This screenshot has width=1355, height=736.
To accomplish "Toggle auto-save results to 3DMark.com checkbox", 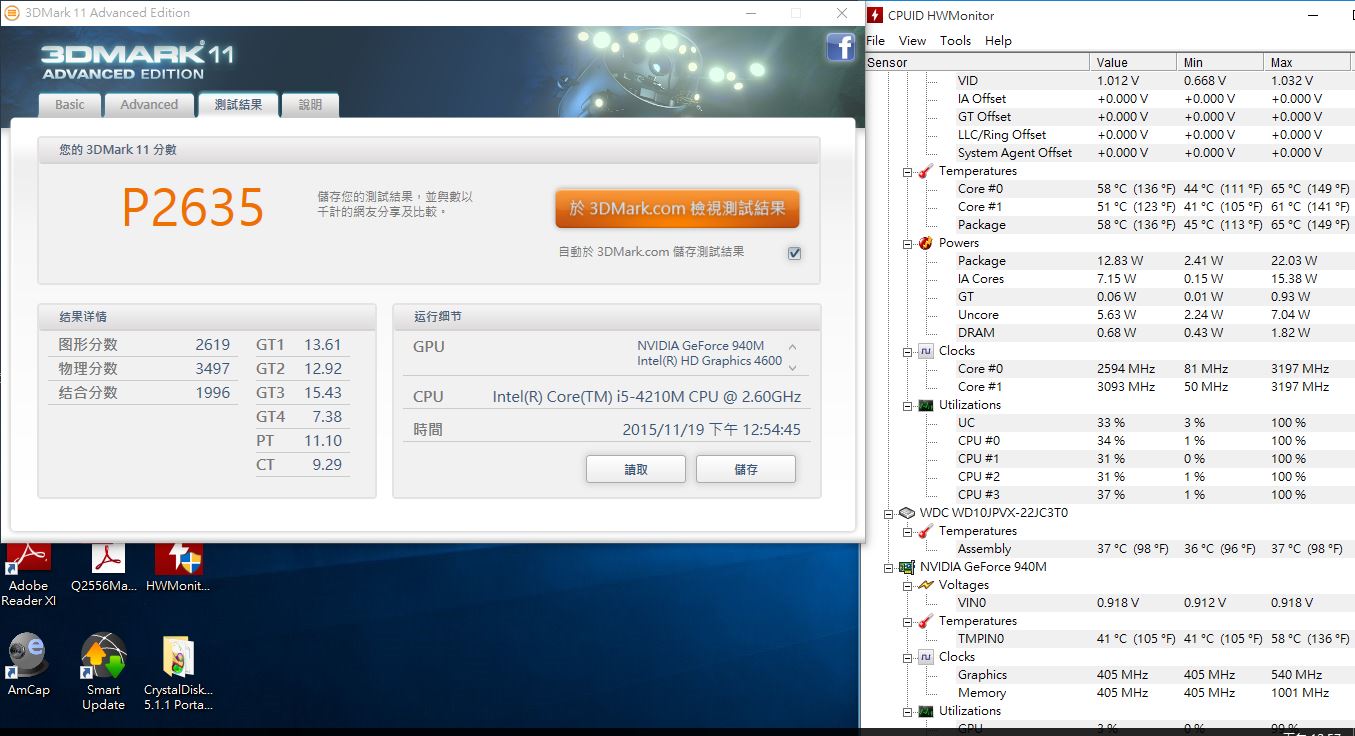I will (x=794, y=253).
